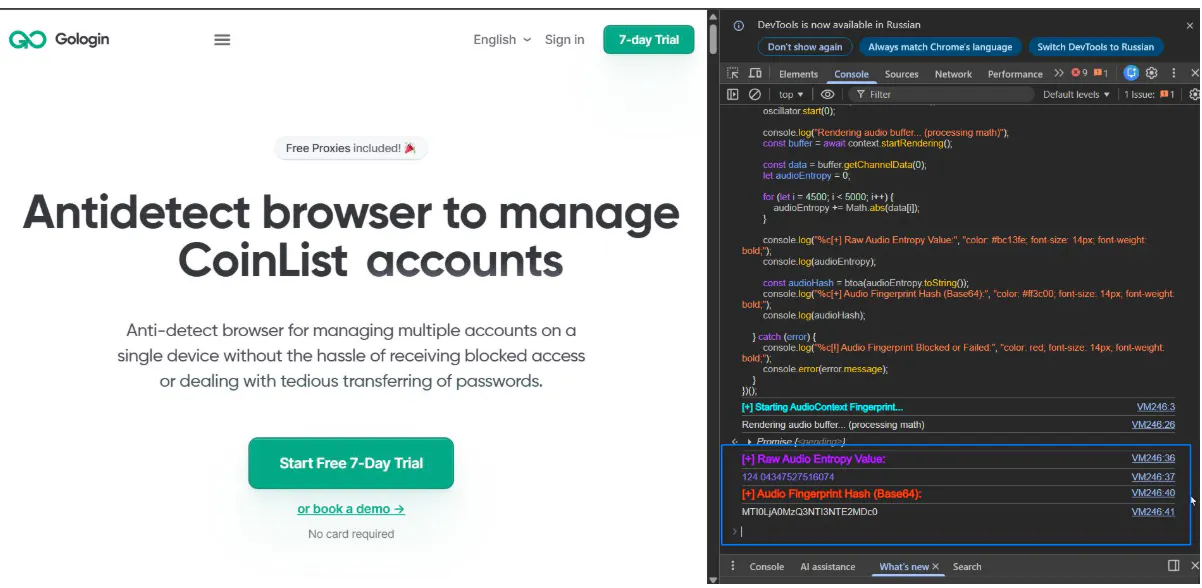This screenshot has height=588, width=1202.
Task: Click the or book a demo link
Action: click(x=351, y=509)
